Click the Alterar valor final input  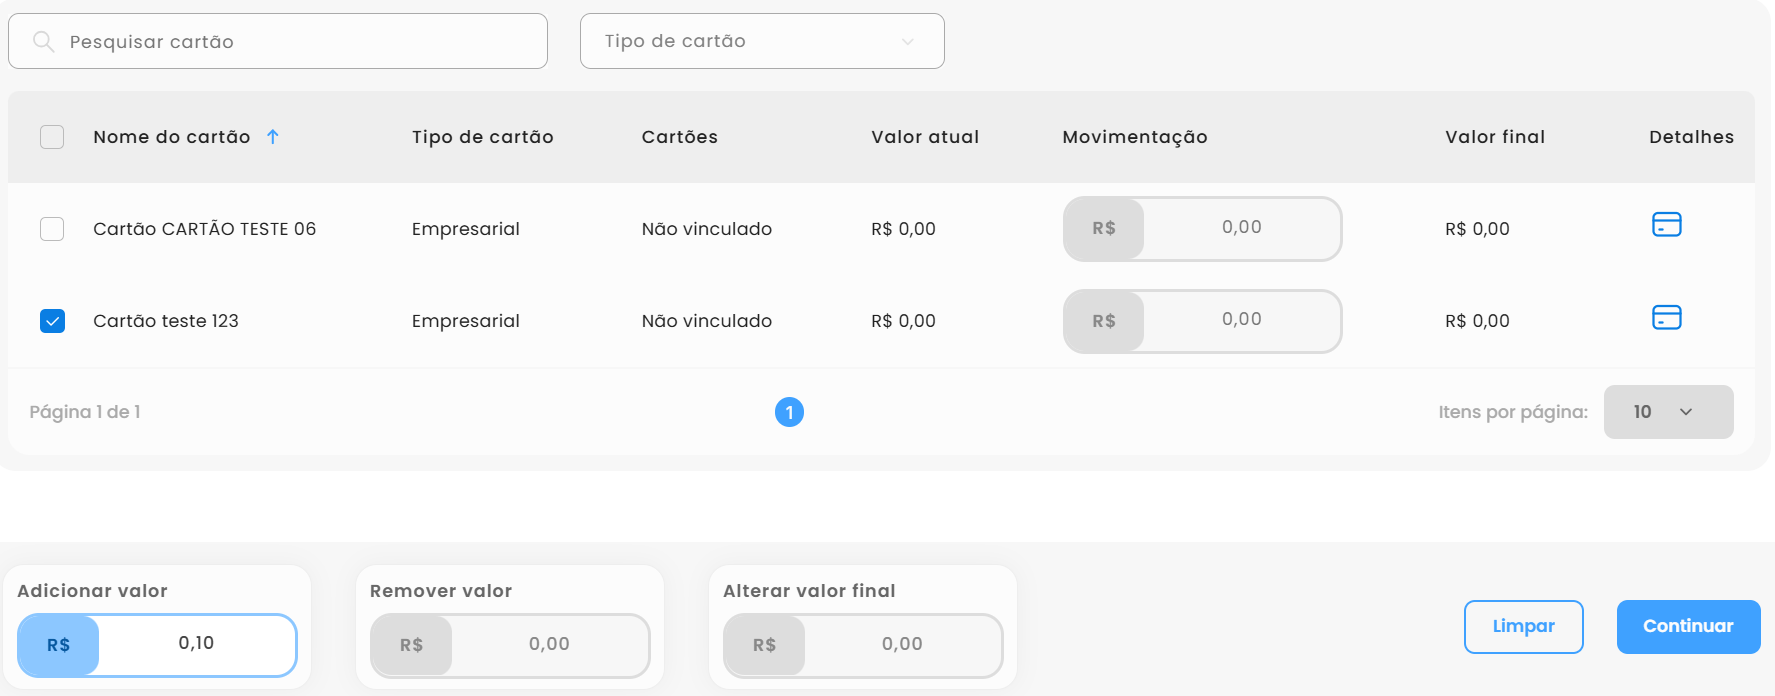point(902,645)
